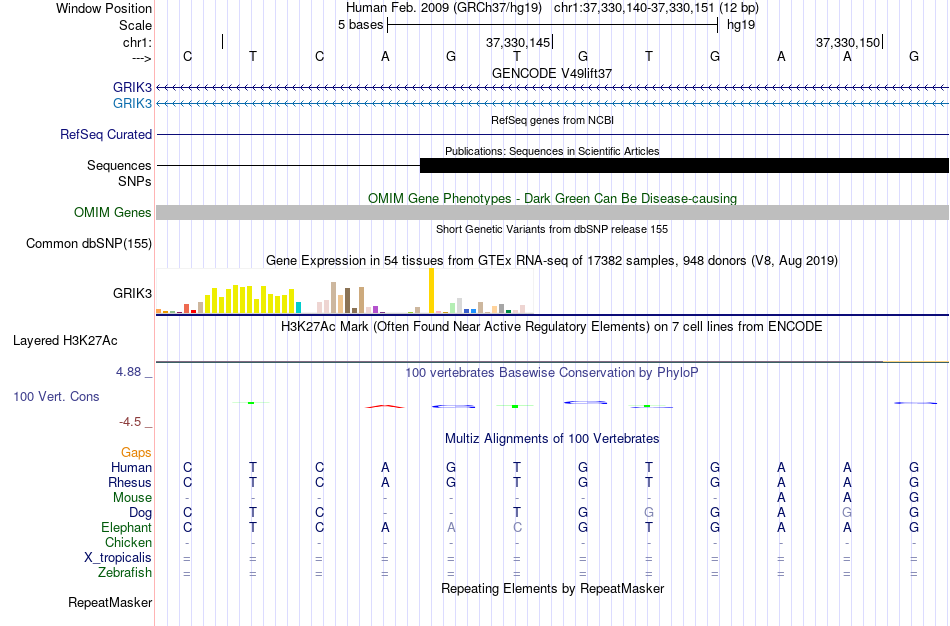Click the chr1: ruler label
This screenshot has width=950, height=626.
[x=138, y=42]
